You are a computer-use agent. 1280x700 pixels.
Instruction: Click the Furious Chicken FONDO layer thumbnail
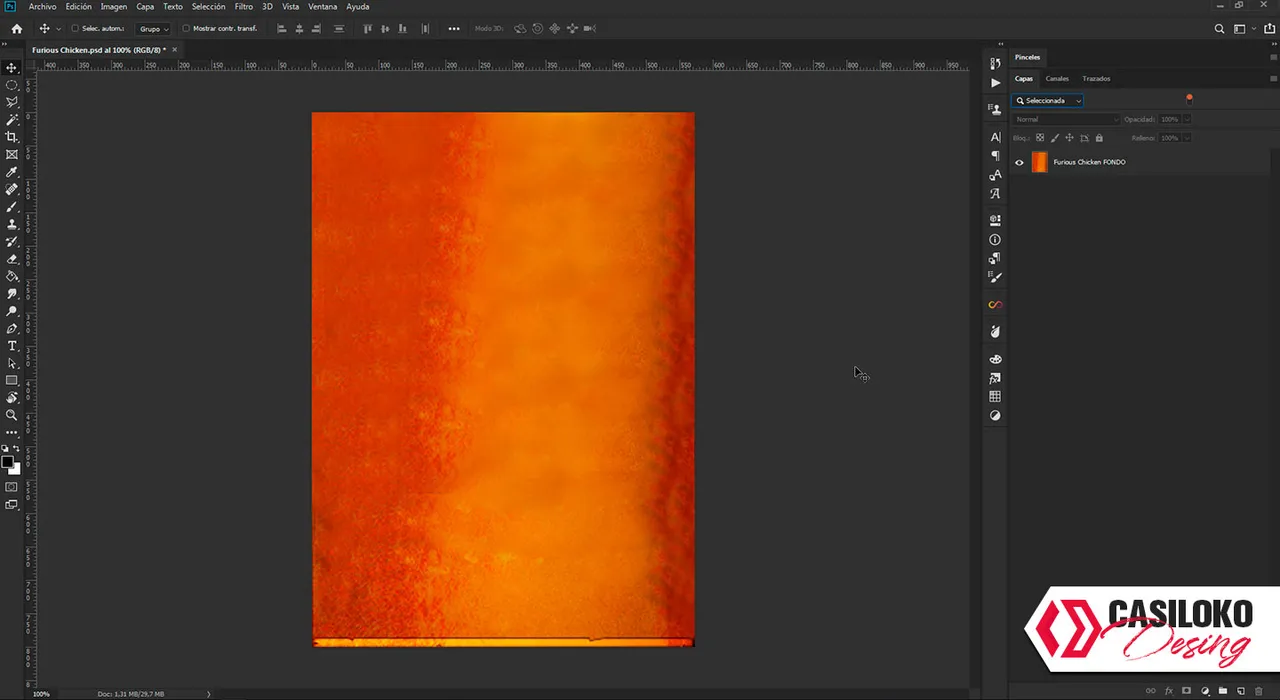1040,162
